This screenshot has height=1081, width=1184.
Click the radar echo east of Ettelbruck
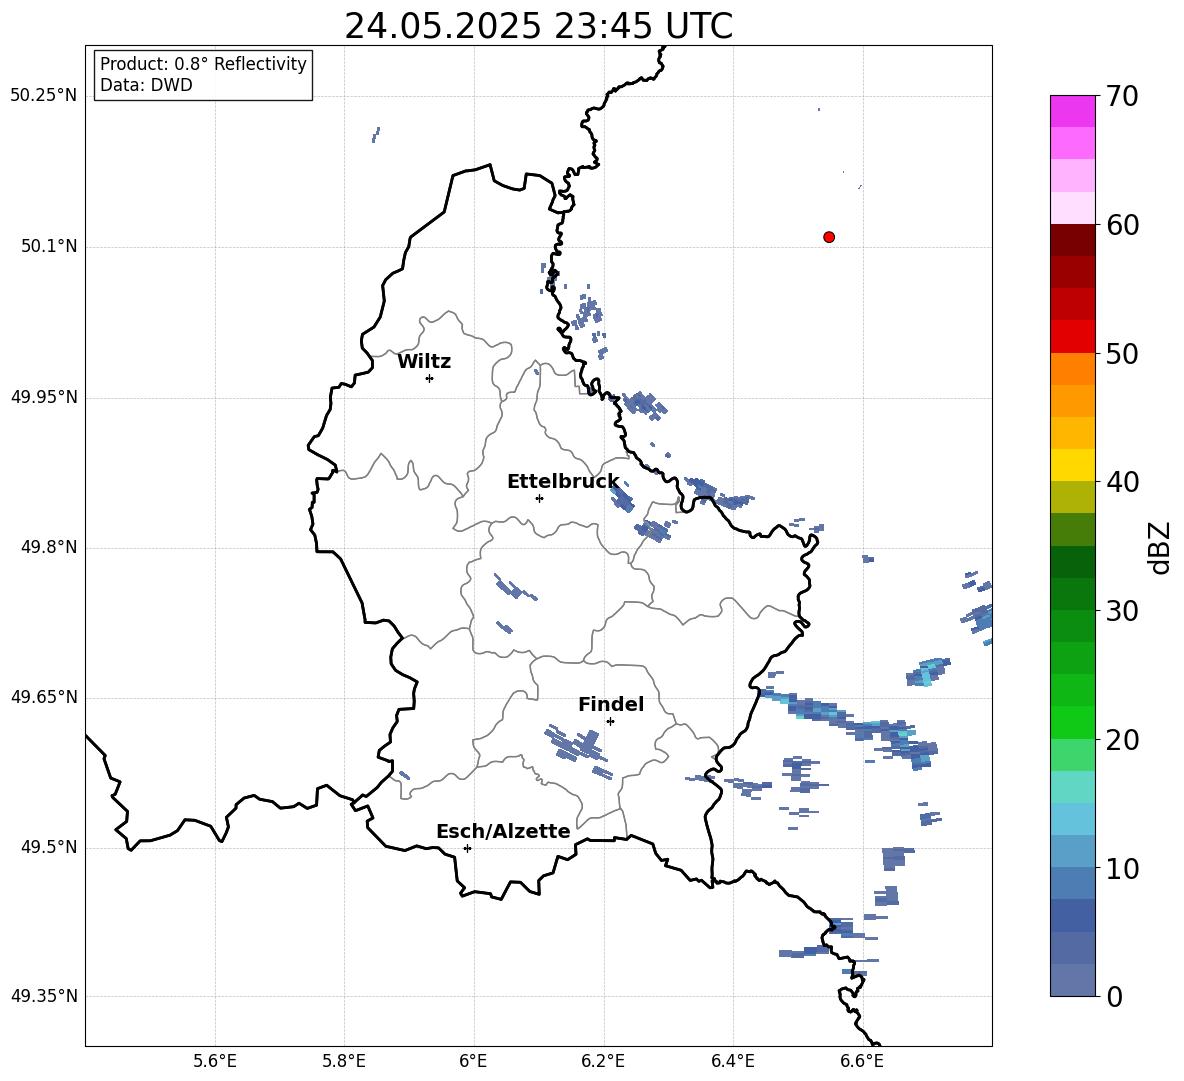pos(622,499)
